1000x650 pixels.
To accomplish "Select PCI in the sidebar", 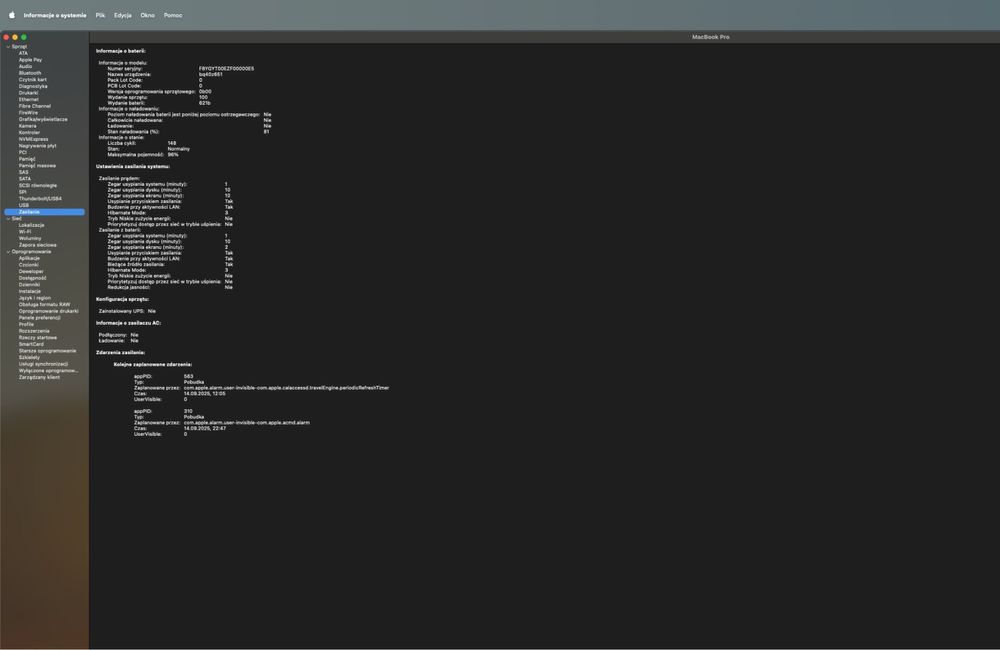I will [22, 152].
